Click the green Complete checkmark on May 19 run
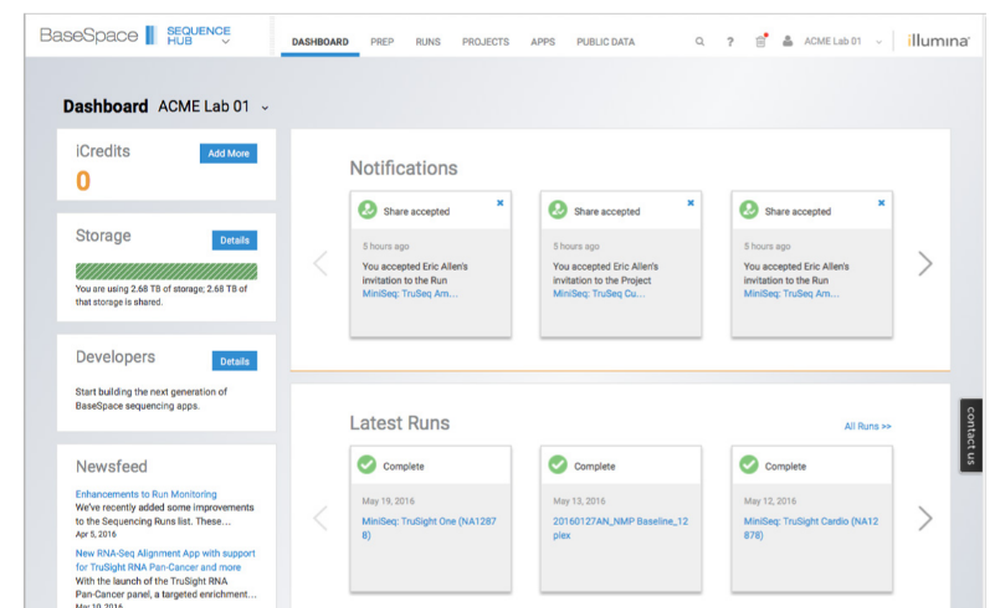Image resolution: width=1000 pixels, height=608 pixels. tap(369, 464)
